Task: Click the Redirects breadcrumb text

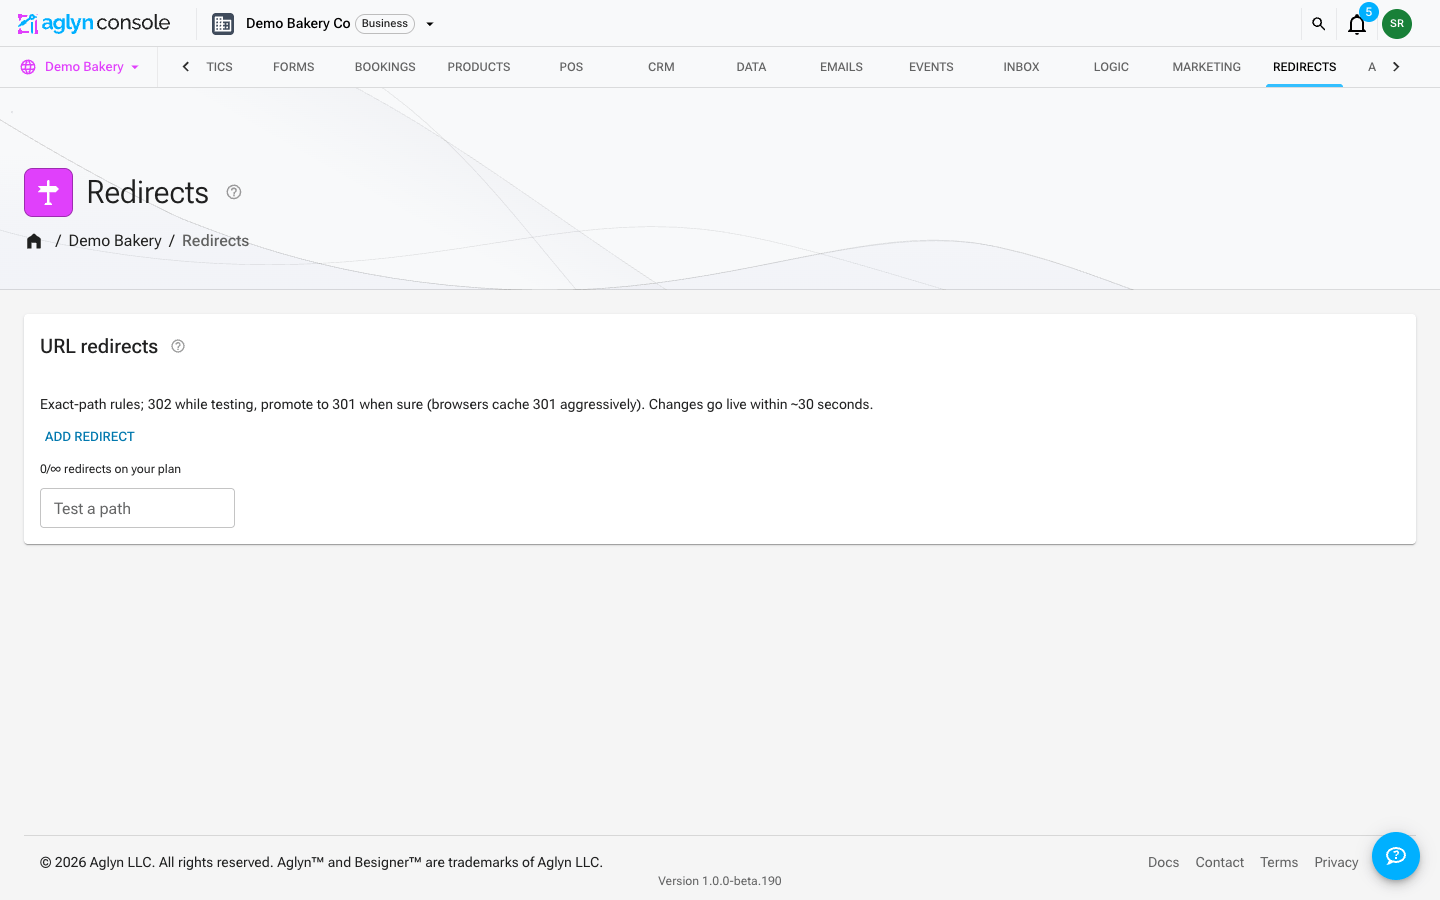Action: 215,241
